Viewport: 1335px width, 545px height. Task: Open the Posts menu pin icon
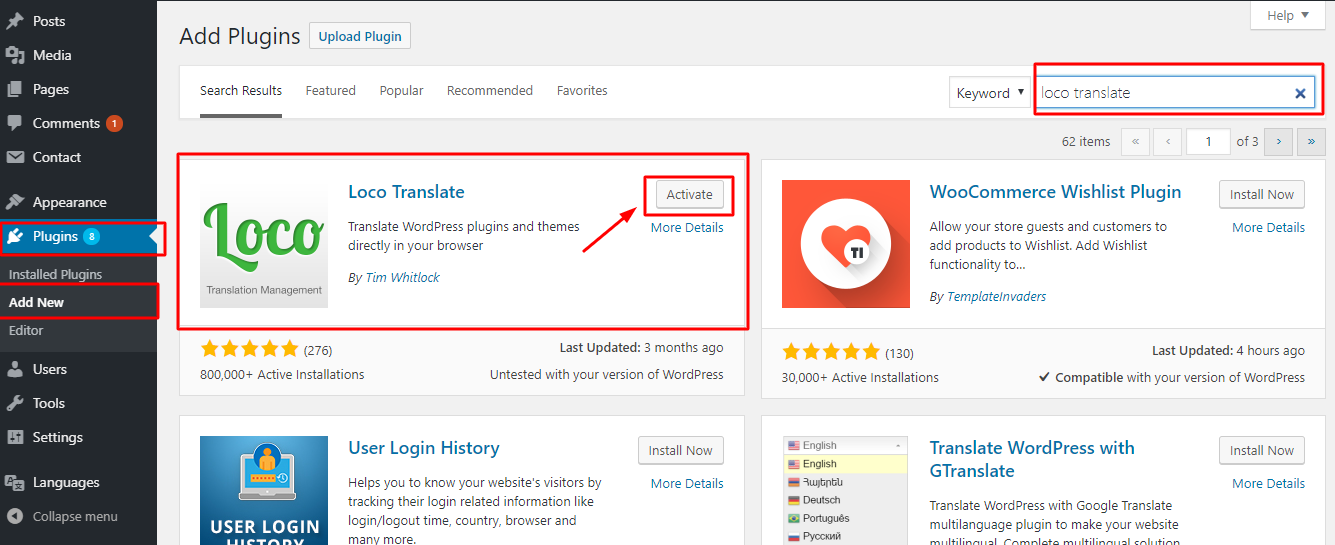pyautogui.click(x=15, y=21)
